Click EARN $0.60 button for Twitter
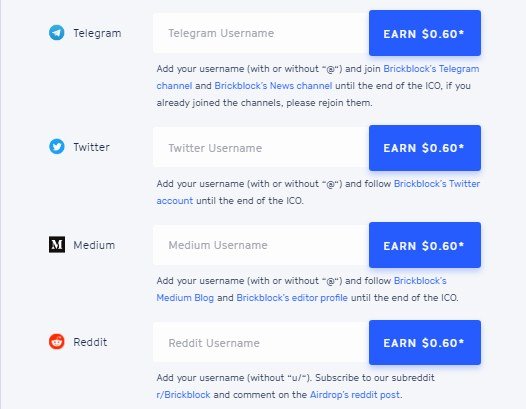526x409 pixels. 425,148
